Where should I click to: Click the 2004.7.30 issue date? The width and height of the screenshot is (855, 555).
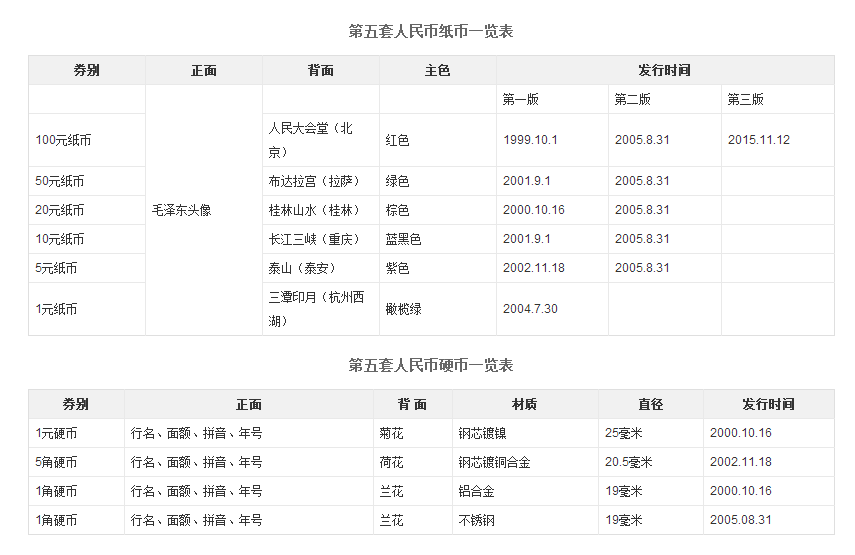(530, 309)
